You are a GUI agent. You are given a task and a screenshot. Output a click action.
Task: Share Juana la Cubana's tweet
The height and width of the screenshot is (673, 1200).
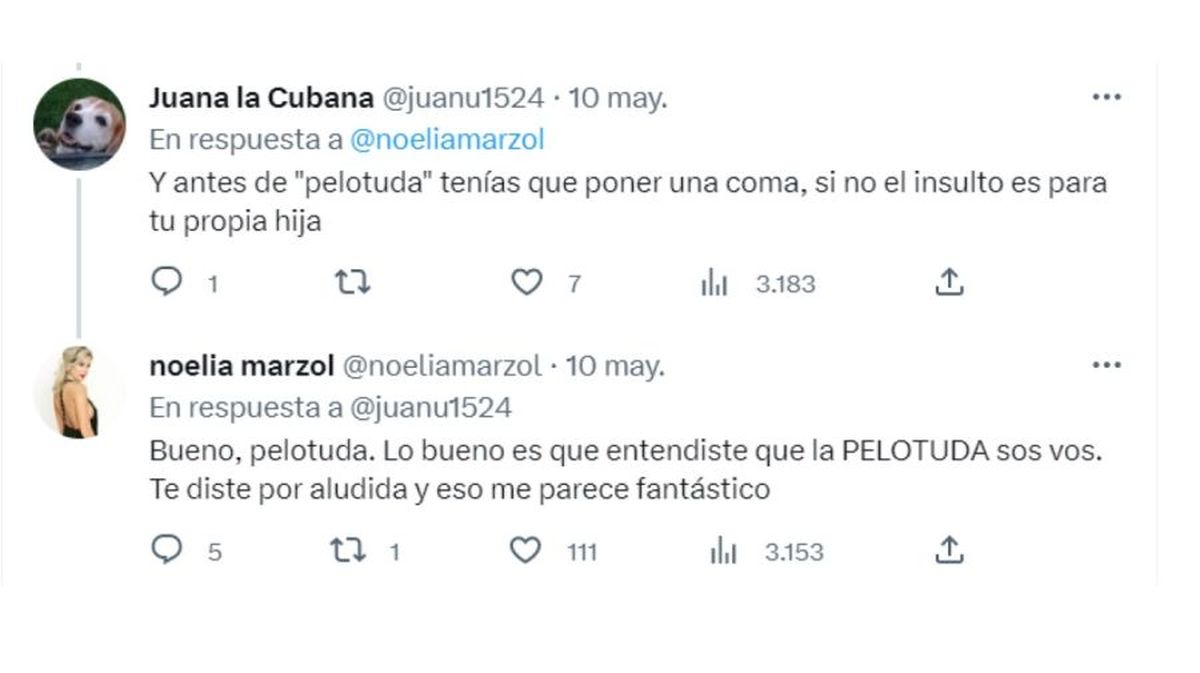[x=948, y=284]
